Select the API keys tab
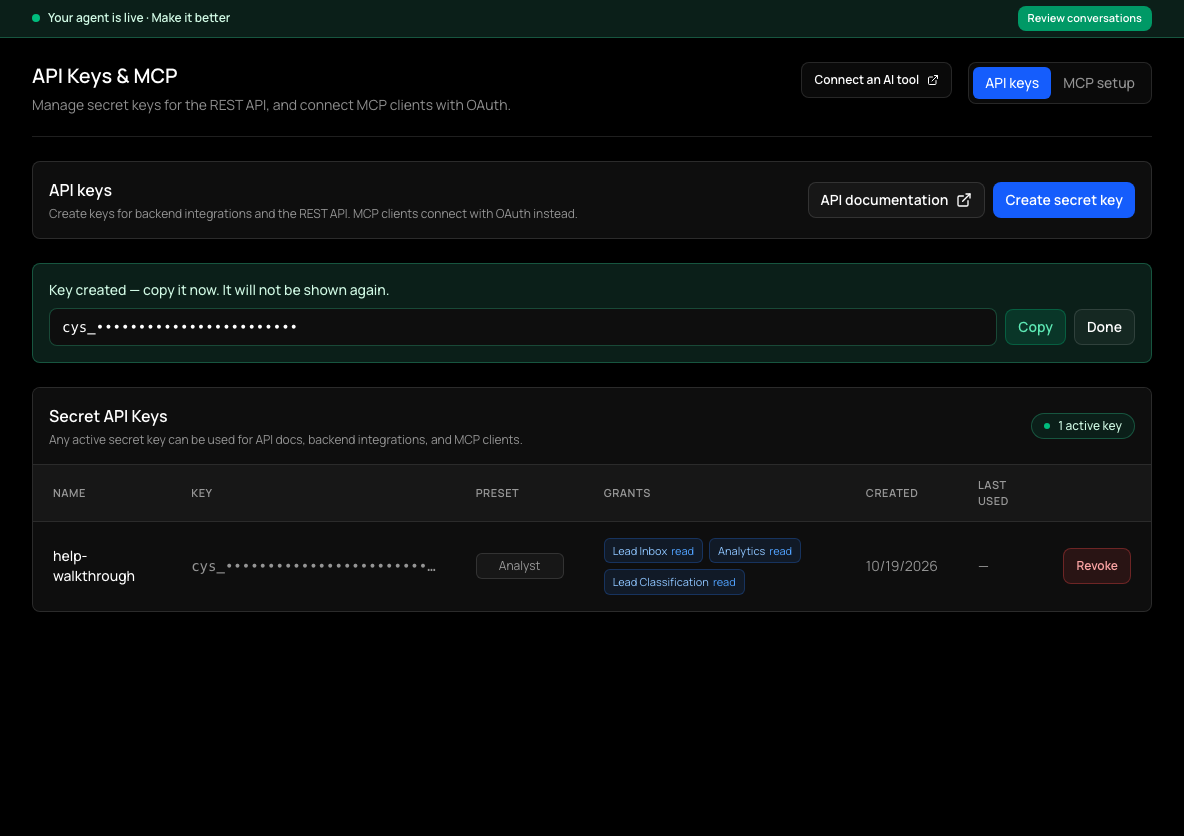This screenshot has height=836, width=1184. tap(1011, 83)
